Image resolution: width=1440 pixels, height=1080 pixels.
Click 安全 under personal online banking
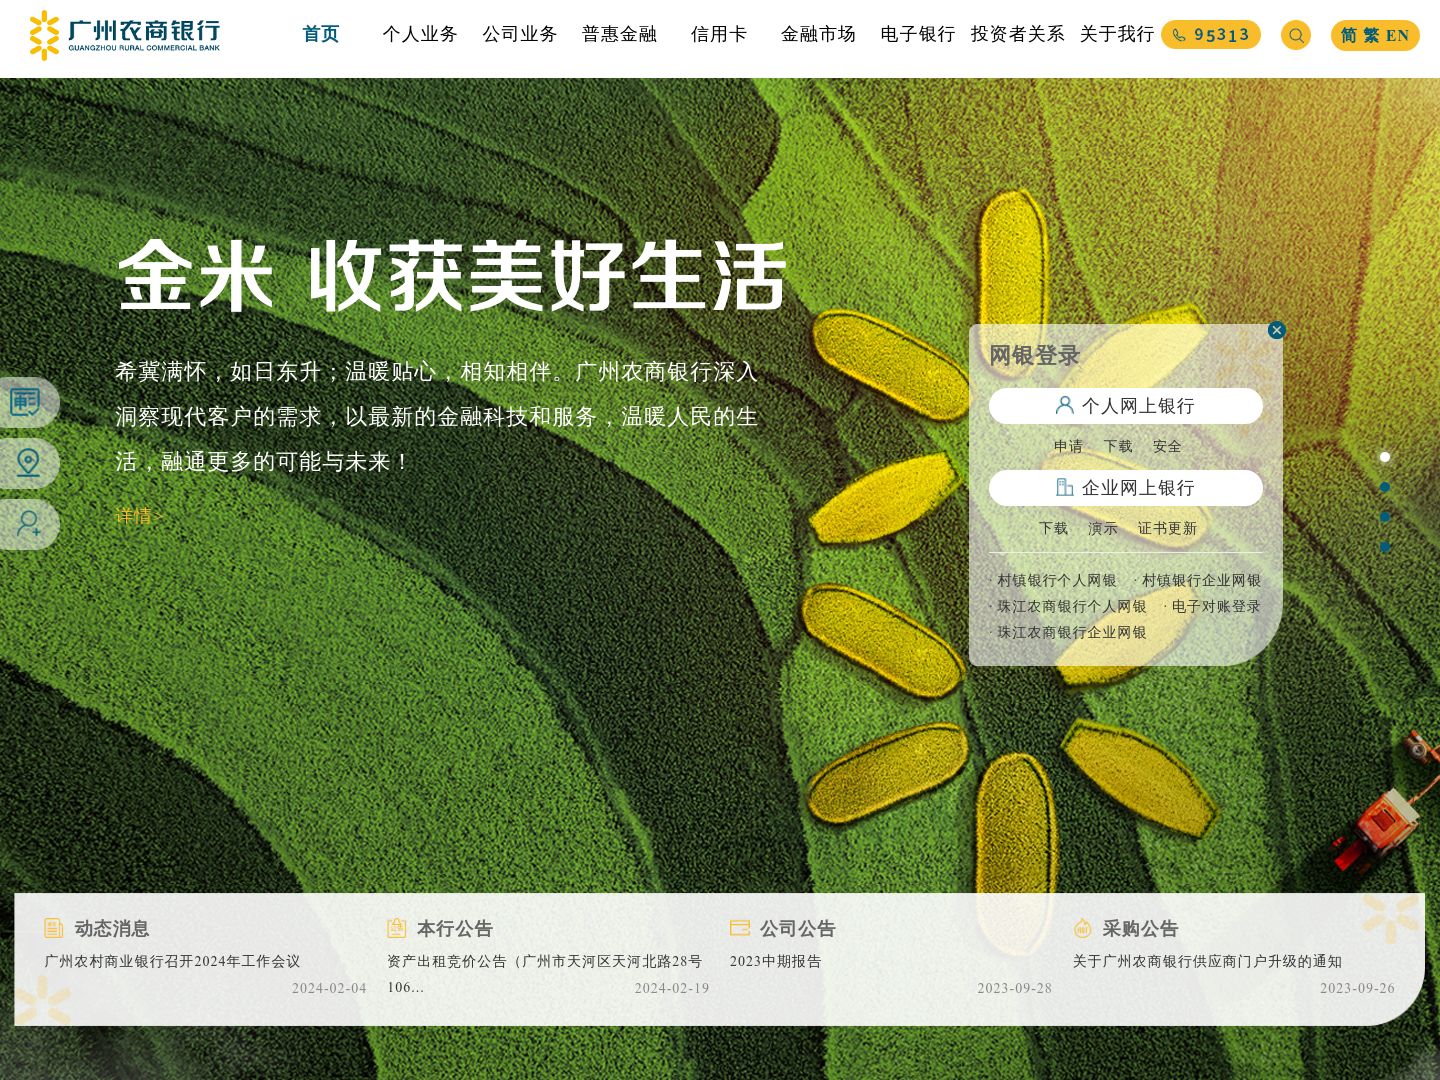point(1167,446)
